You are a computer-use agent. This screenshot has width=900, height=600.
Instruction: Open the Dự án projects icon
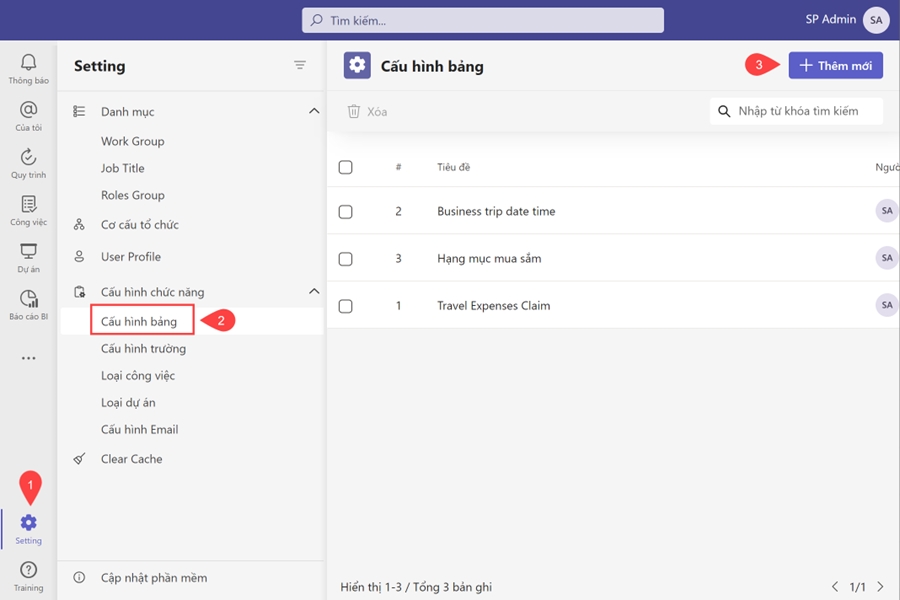pyautogui.click(x=28, y=251)
